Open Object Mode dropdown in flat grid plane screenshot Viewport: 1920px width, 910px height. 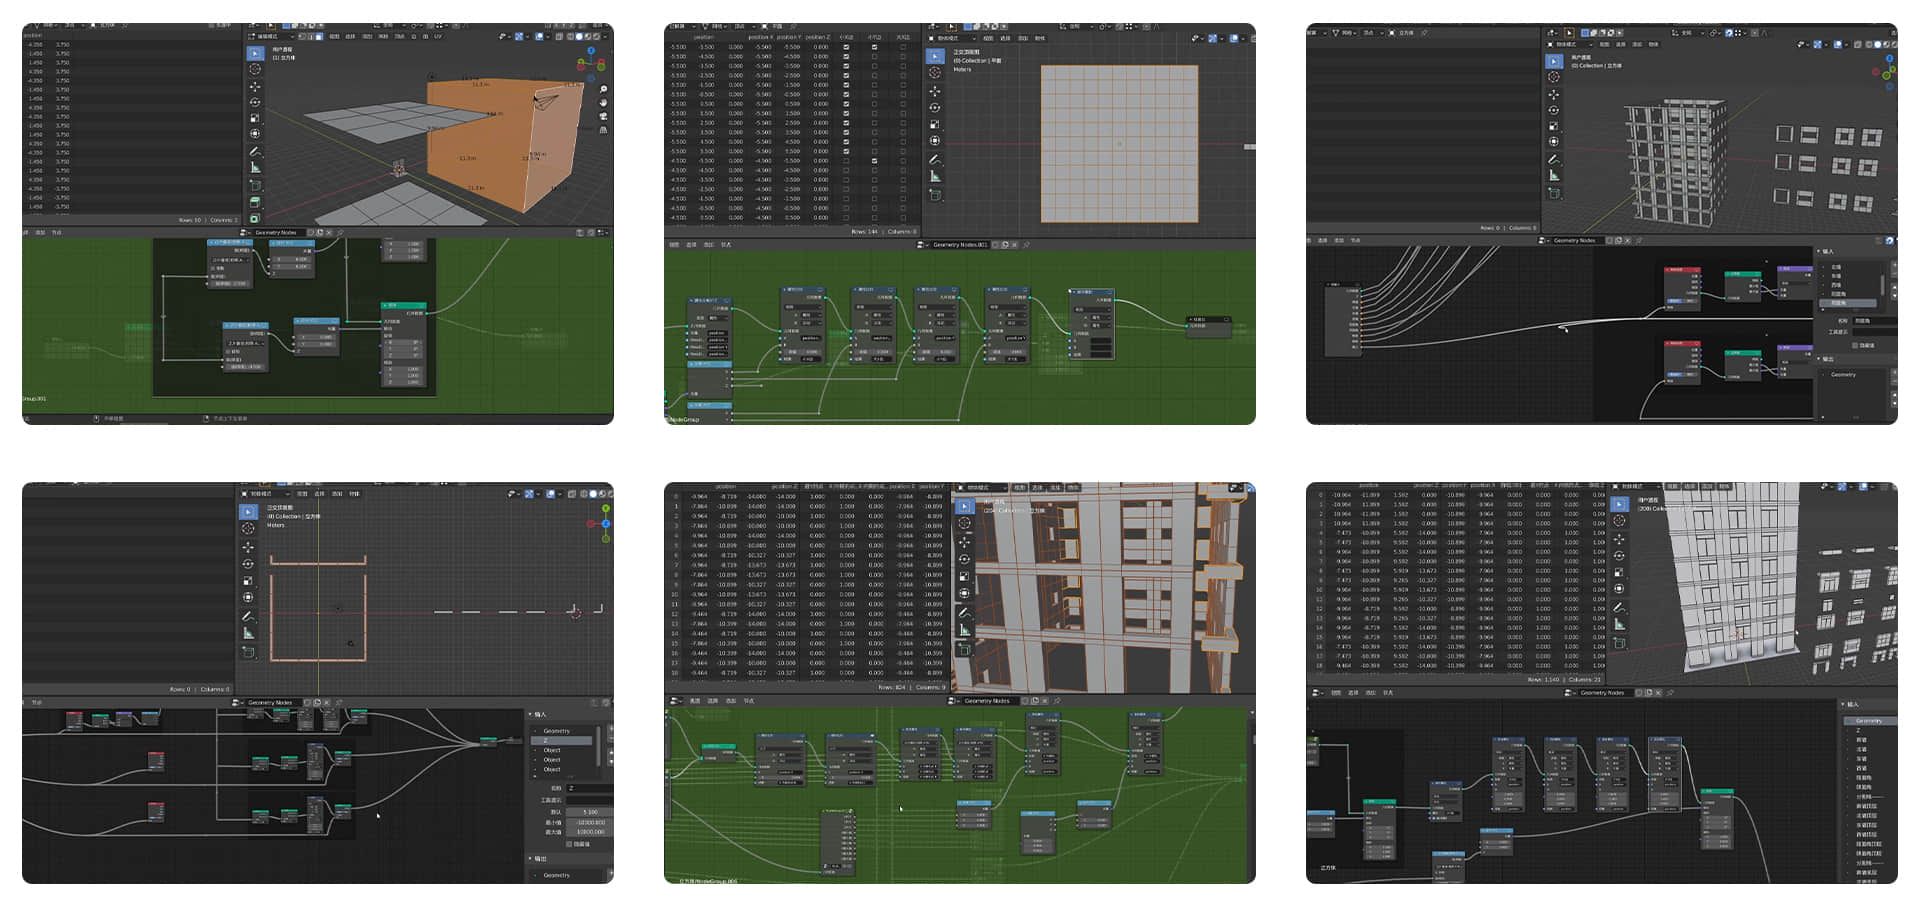pyautogui.click(x=952, y=38)
